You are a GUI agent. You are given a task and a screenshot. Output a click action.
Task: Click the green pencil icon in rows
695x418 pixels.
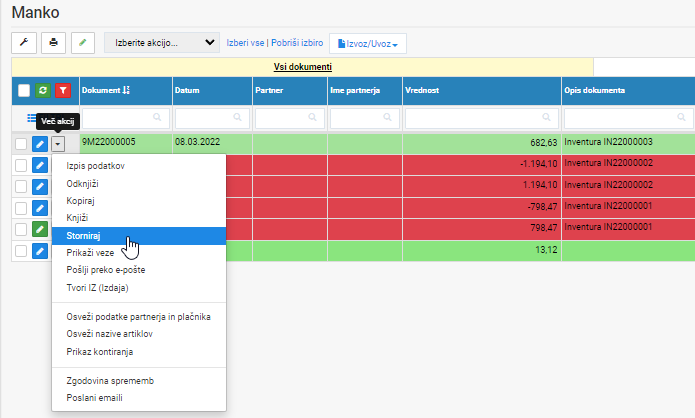(40, 229)
